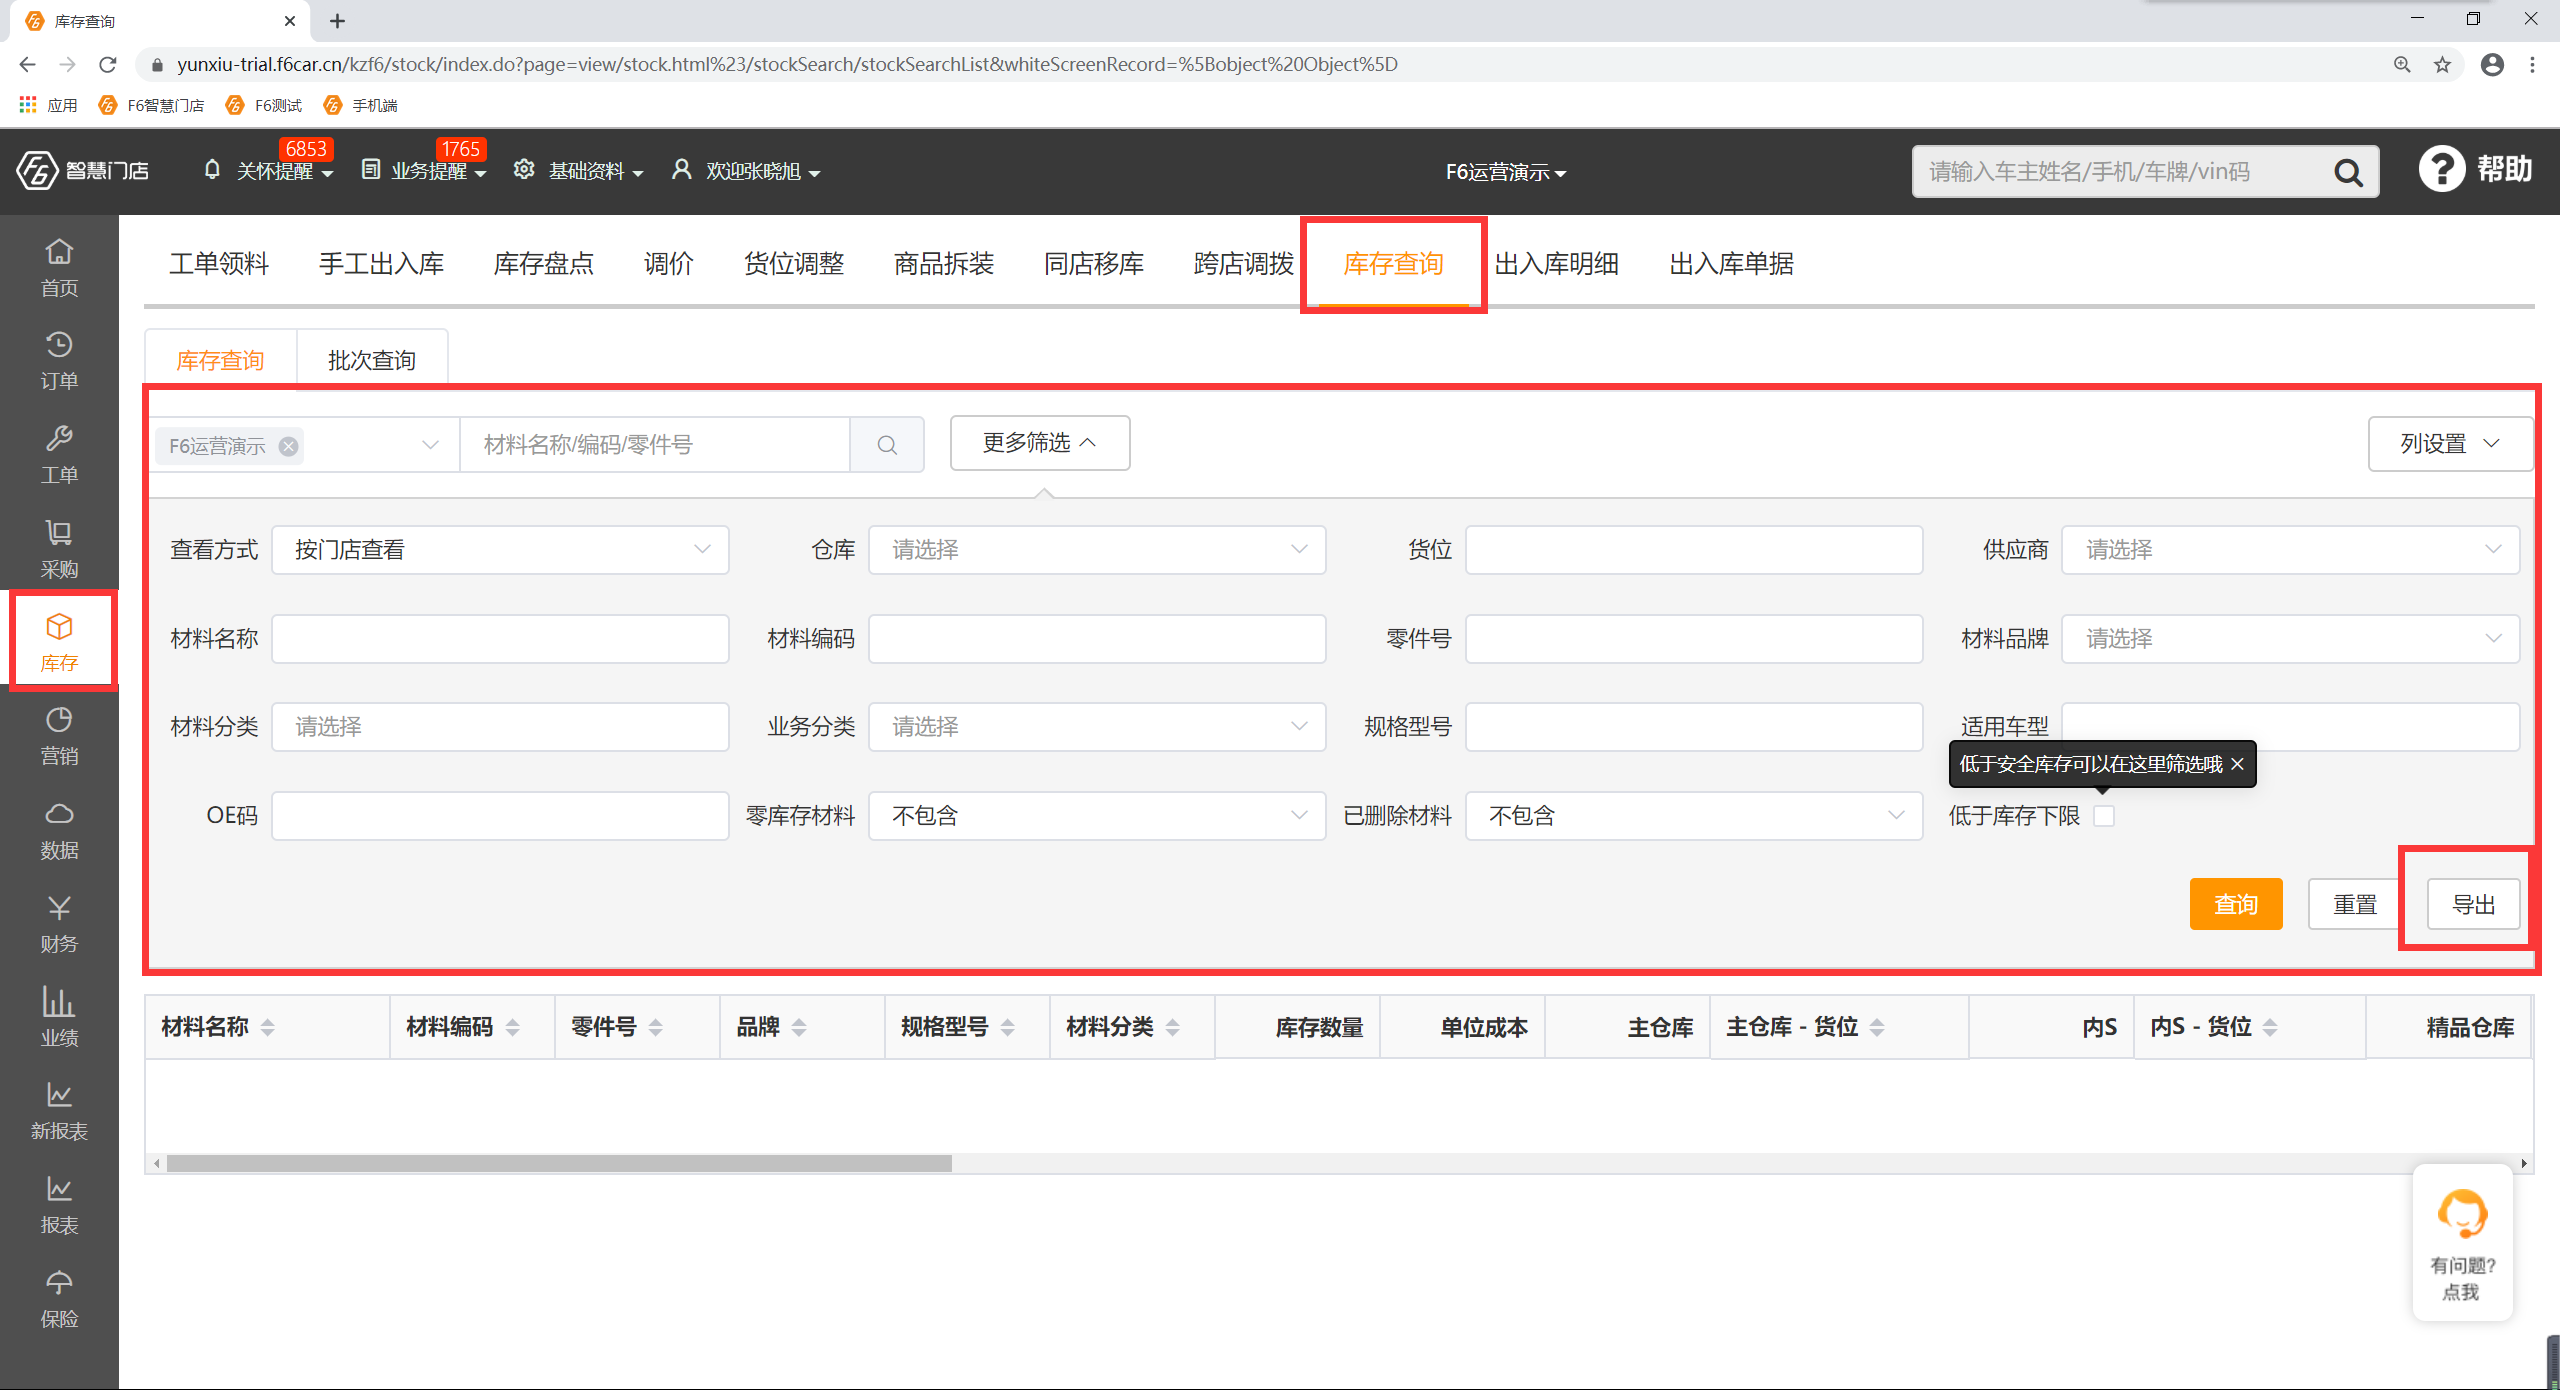Bookmark this page with the star icon

[x=2442, y=64]
